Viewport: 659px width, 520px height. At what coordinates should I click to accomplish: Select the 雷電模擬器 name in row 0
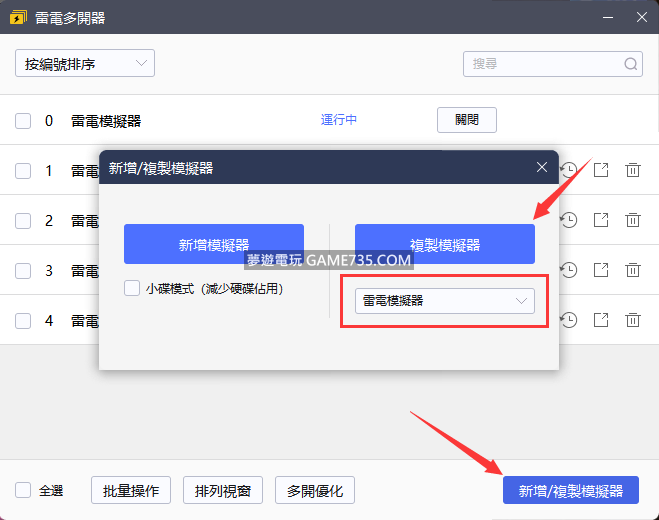(106, 121)
